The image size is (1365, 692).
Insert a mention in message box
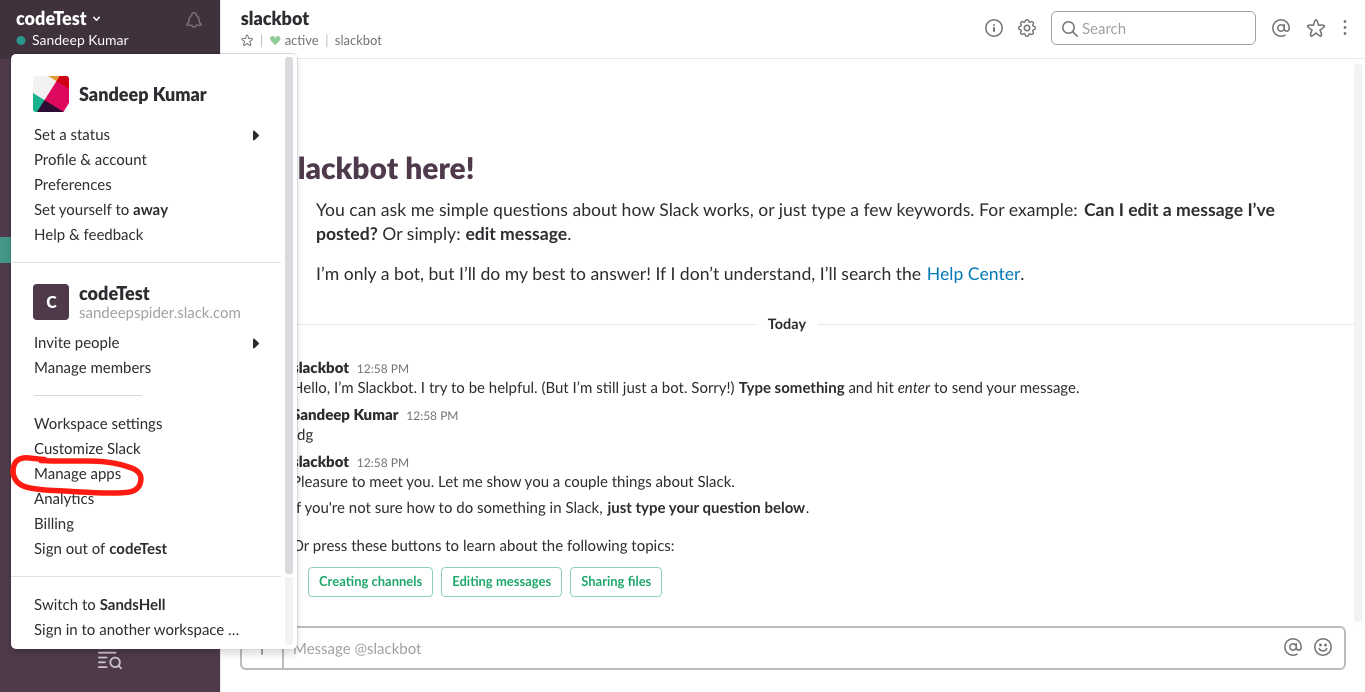1293,647
